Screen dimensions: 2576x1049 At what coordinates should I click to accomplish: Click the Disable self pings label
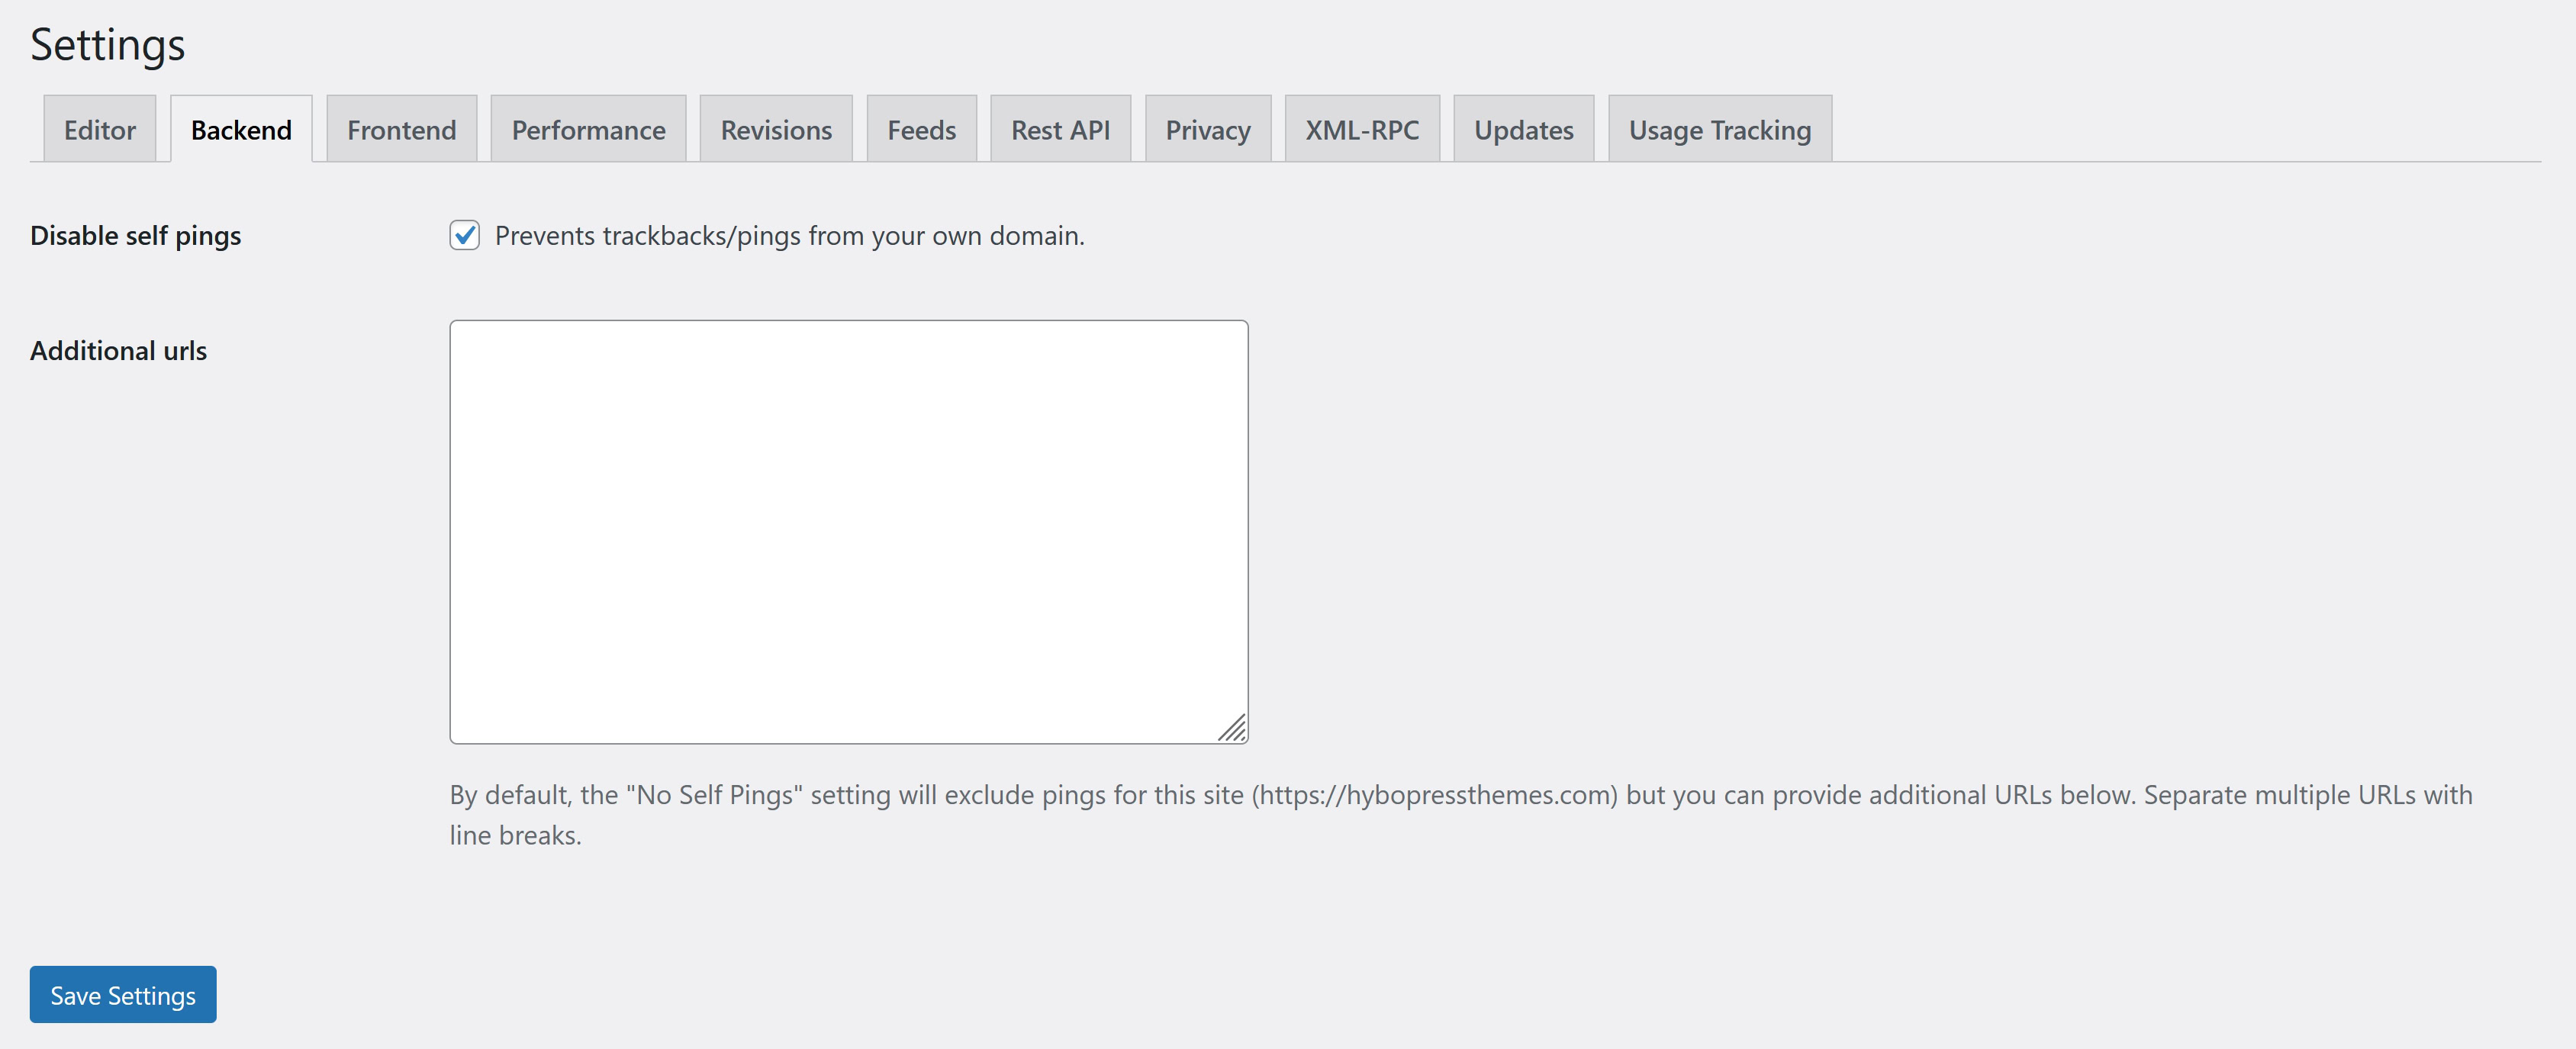coord(135,236)
